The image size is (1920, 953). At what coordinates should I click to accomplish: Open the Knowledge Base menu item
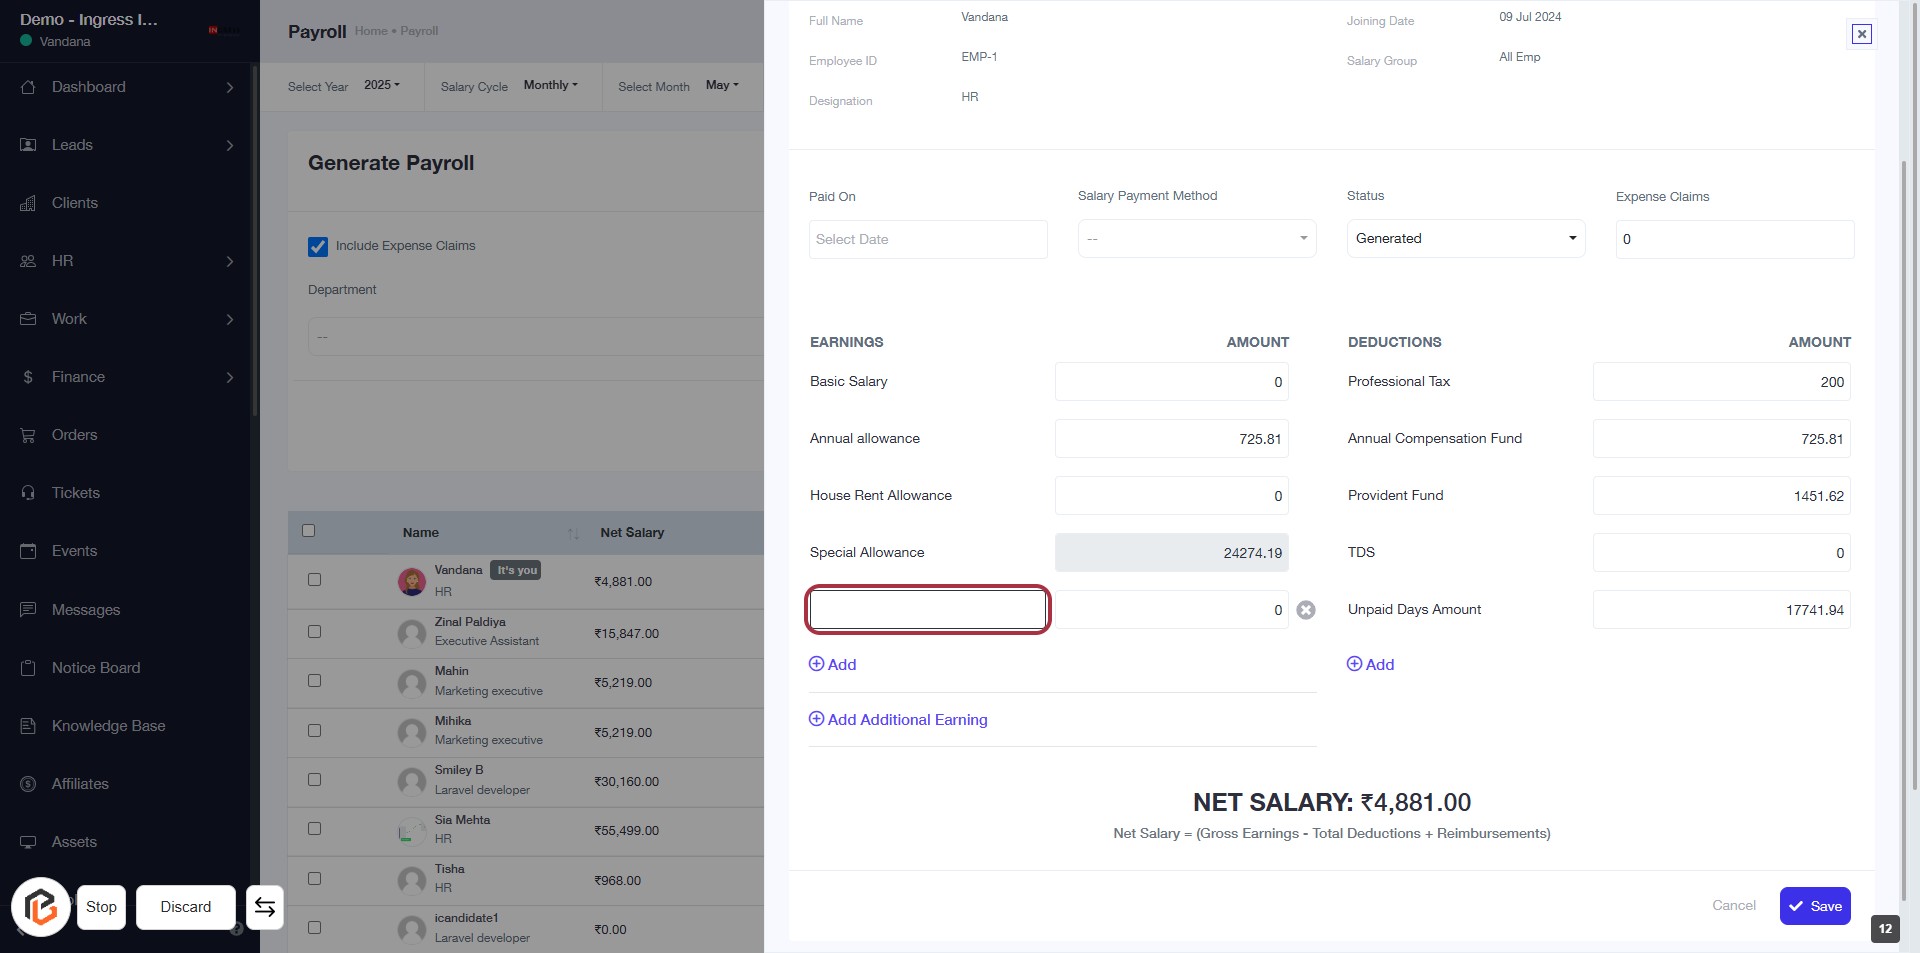[x=108, y=726]
